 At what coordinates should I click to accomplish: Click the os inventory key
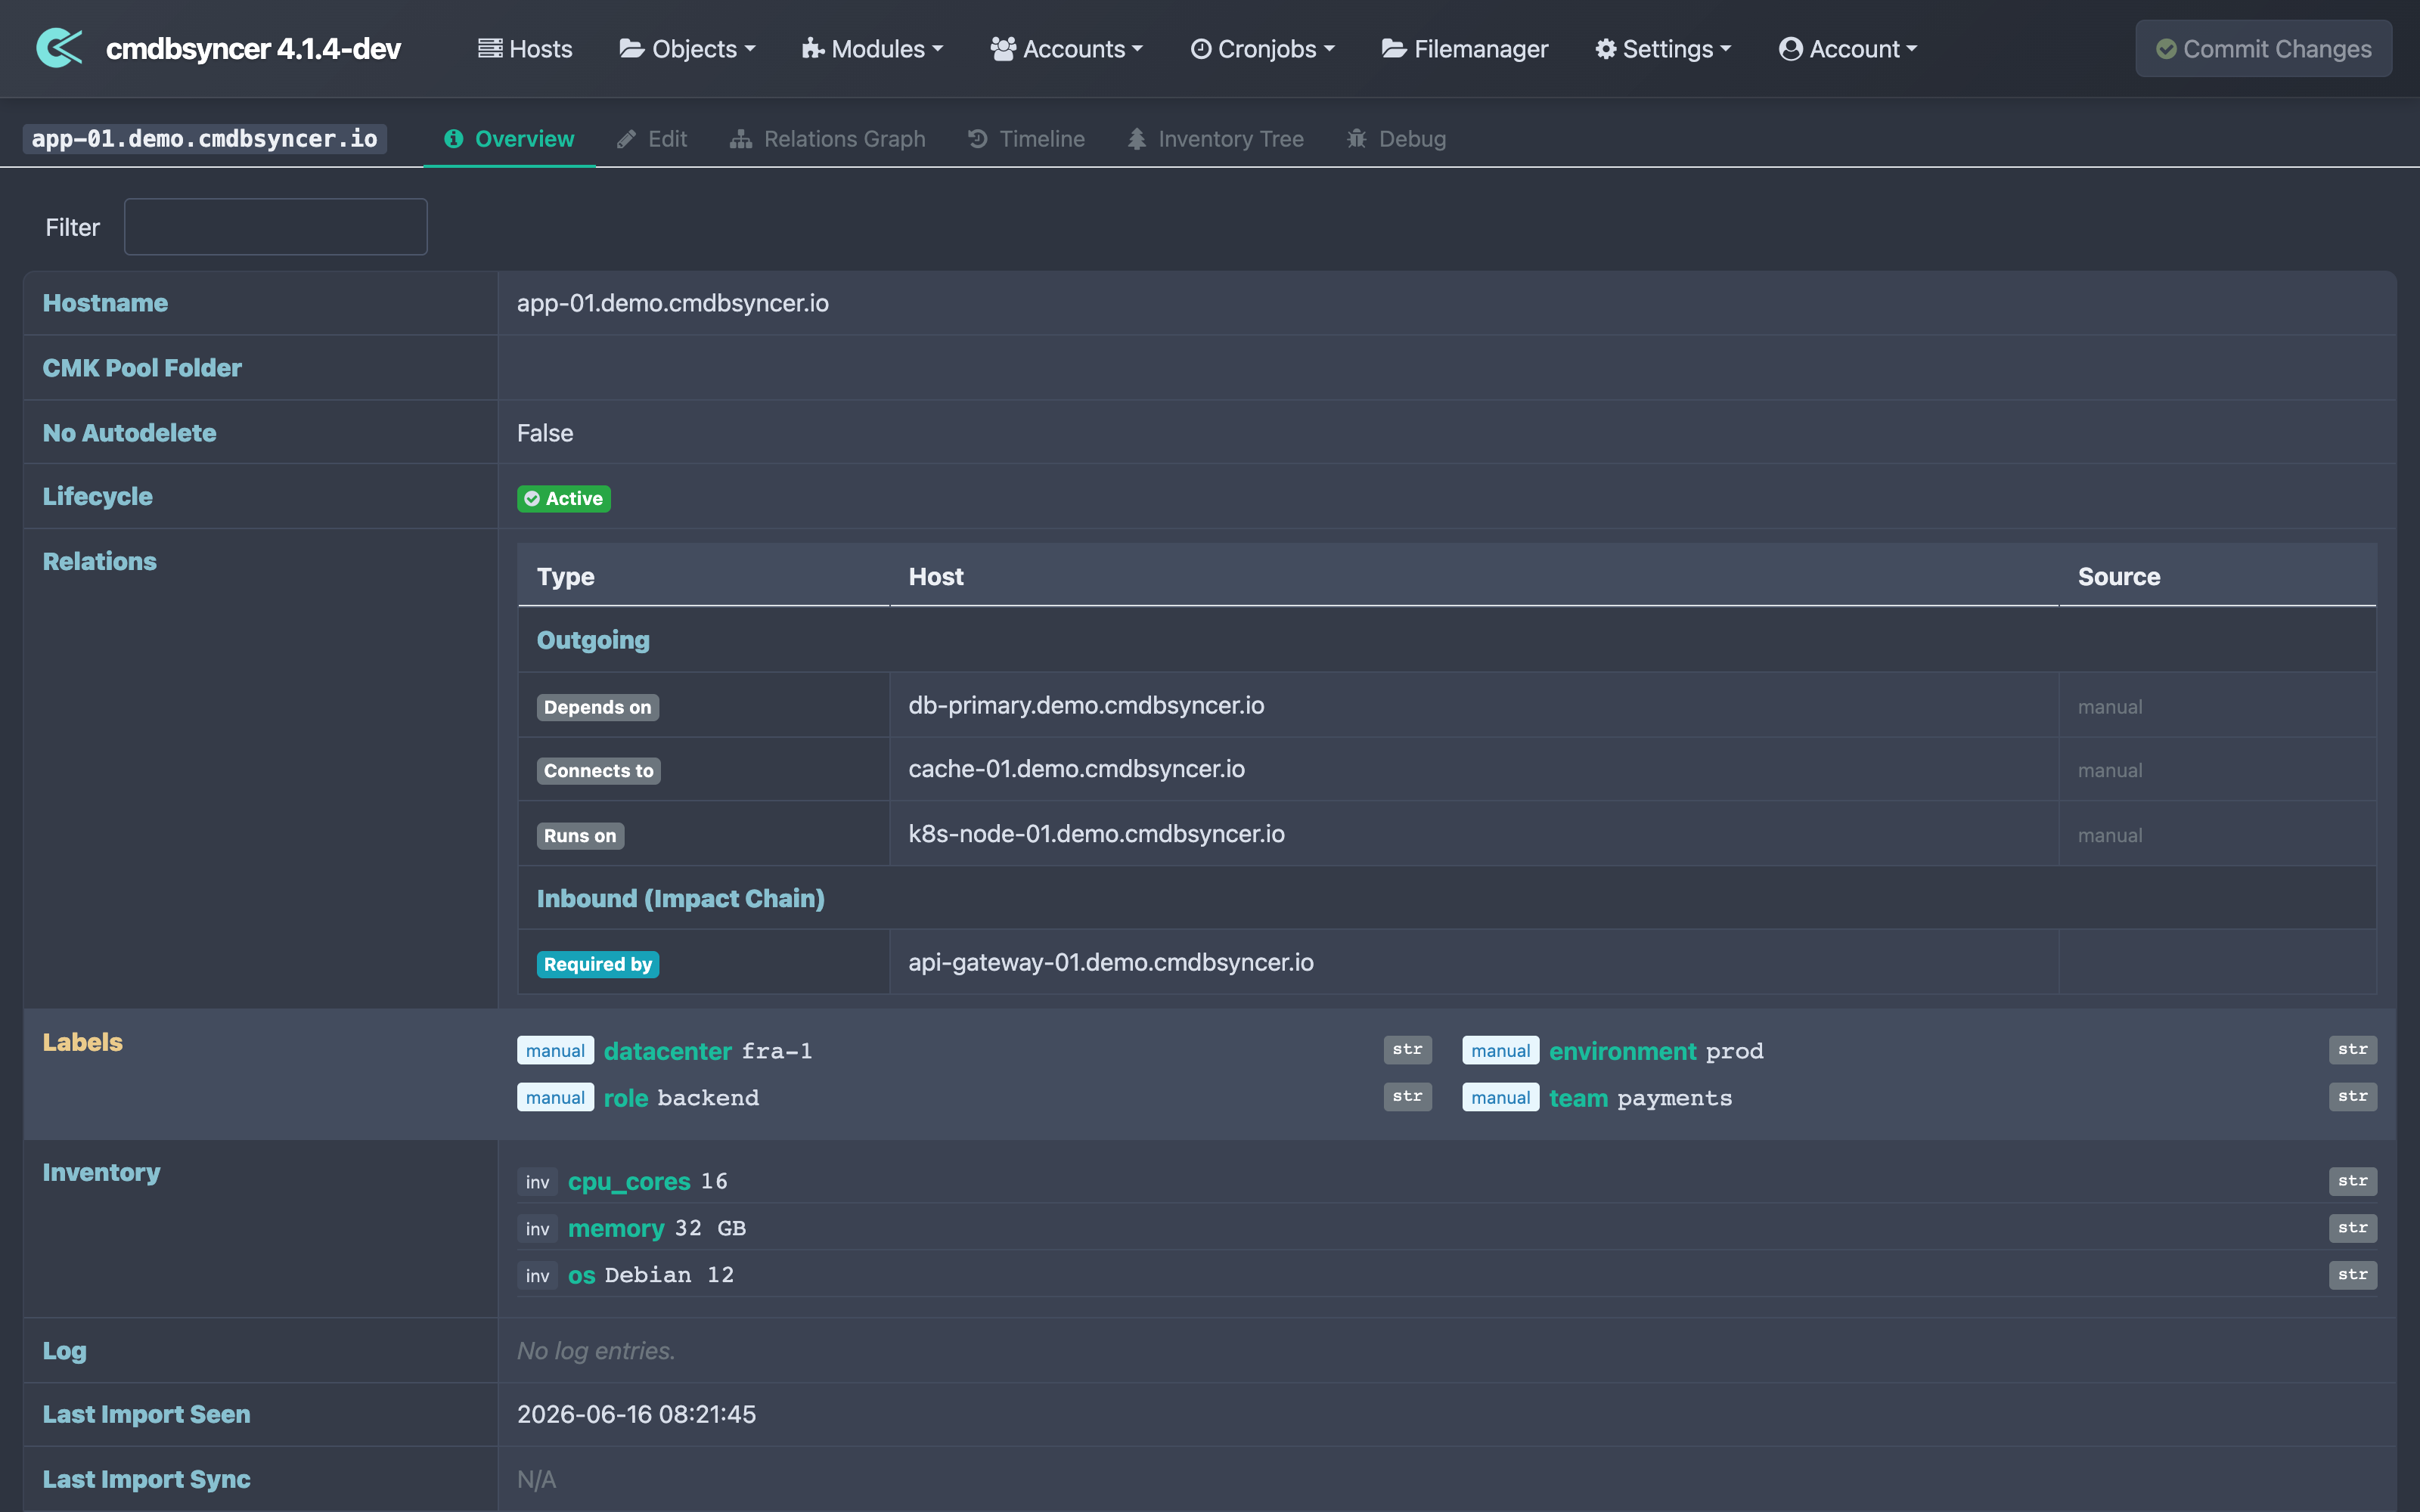coord(581,1275)
